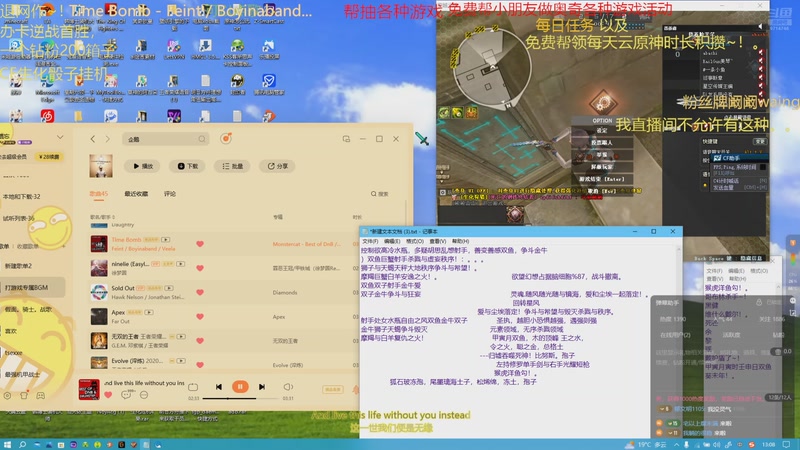Open 在线用户(2) tab in danmu assistant
The height and width of the screenshot is (450, 800).
674,335
